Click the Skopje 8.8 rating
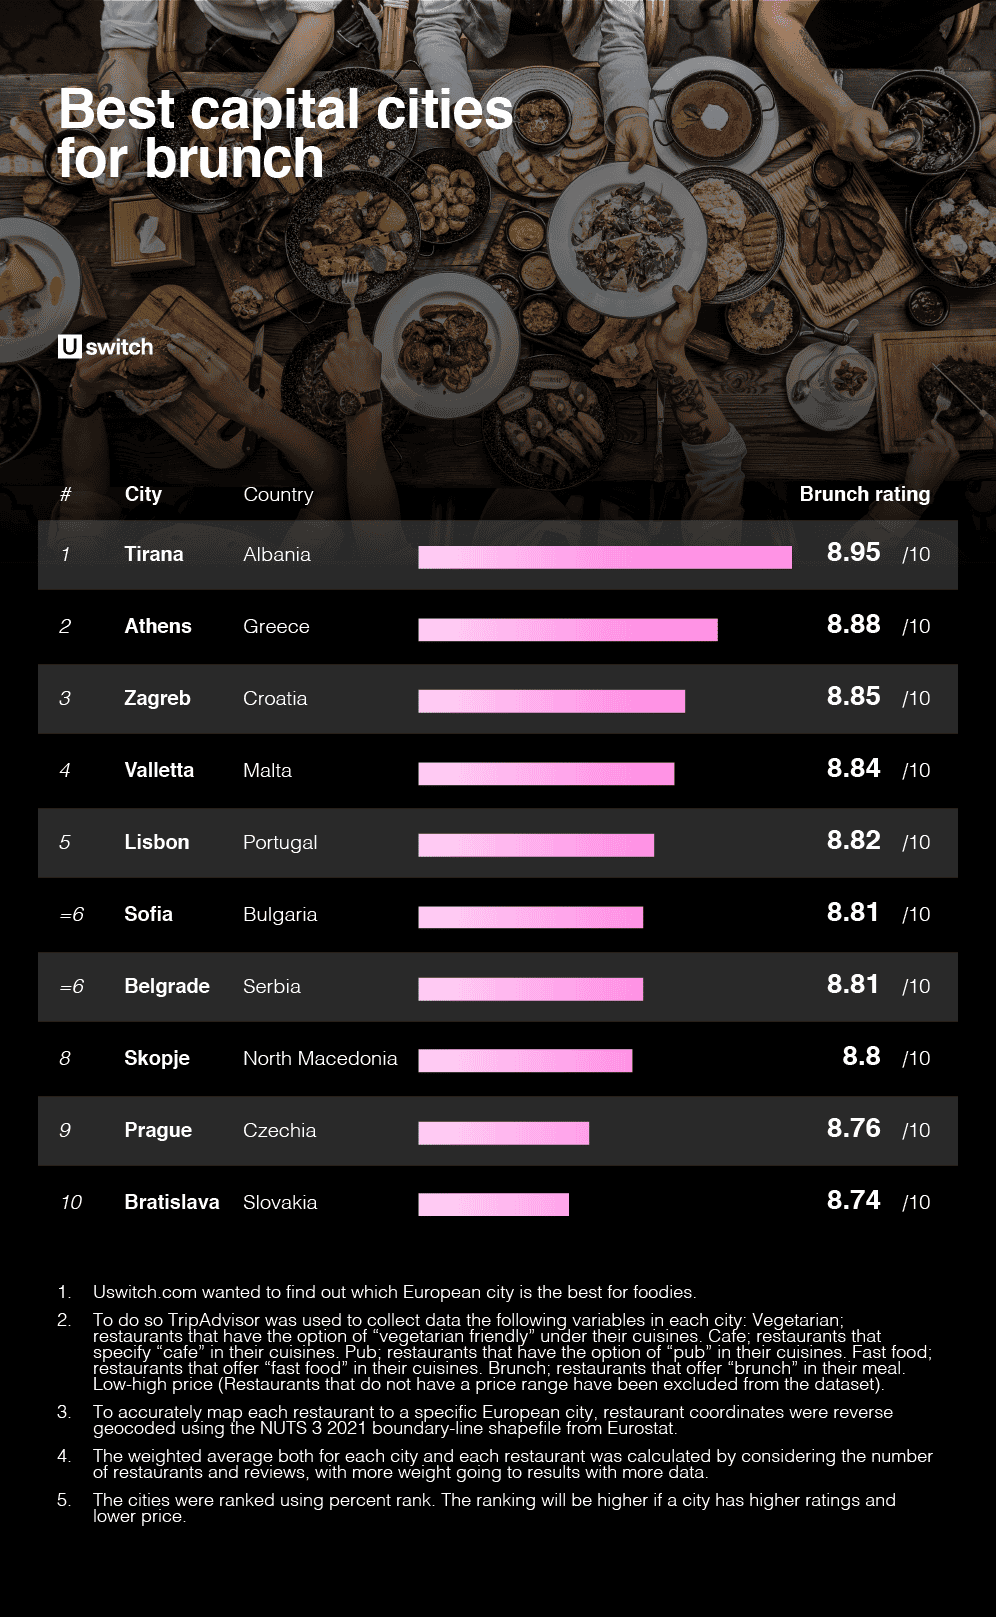The image size is (996, 1617). point(862,1056)
